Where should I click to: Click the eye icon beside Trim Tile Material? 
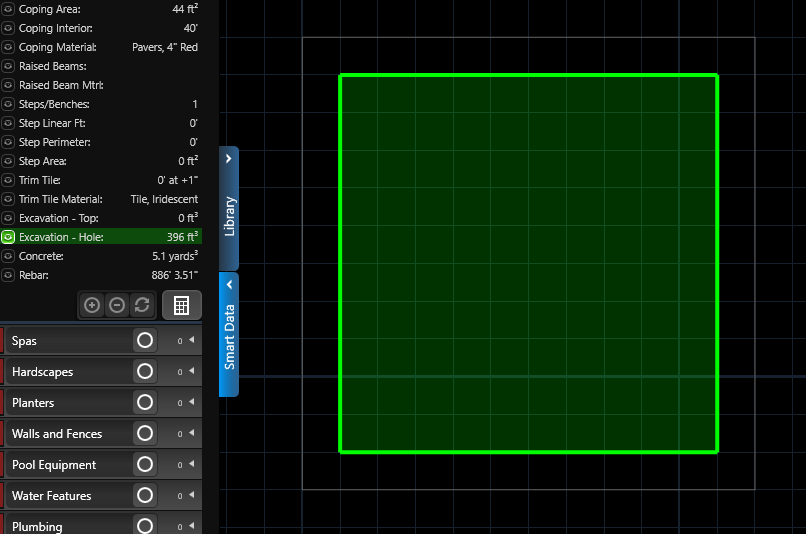tap(8, 199)
